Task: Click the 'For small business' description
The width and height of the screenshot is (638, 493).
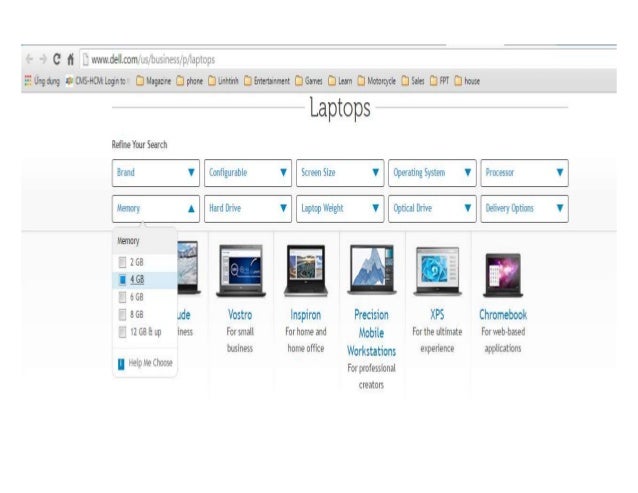Action: (240, 340)
